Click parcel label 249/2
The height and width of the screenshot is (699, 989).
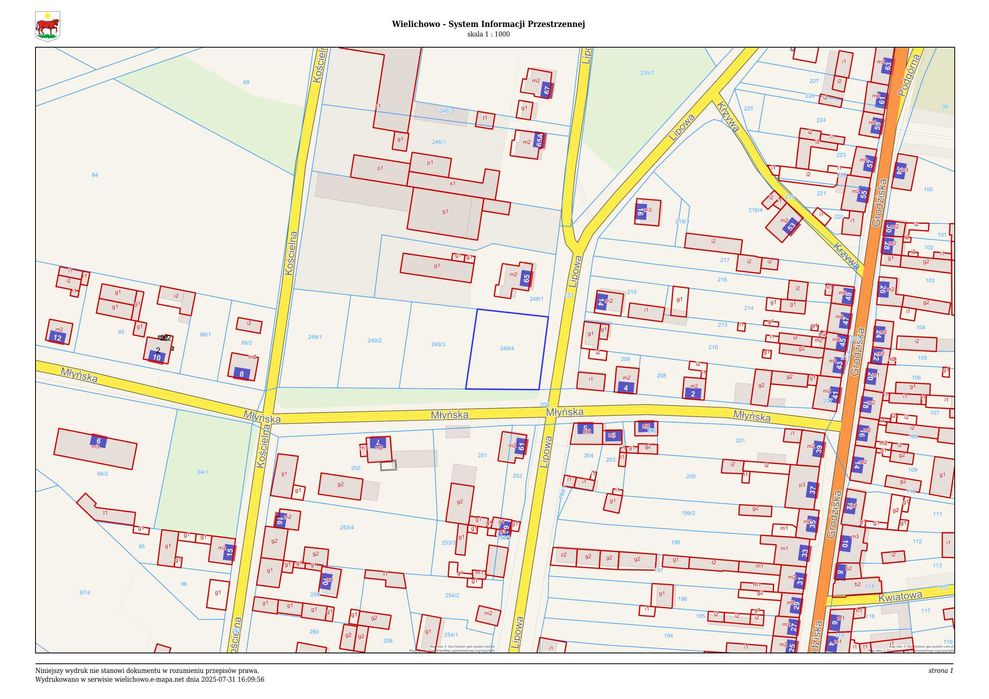point(374,341)
